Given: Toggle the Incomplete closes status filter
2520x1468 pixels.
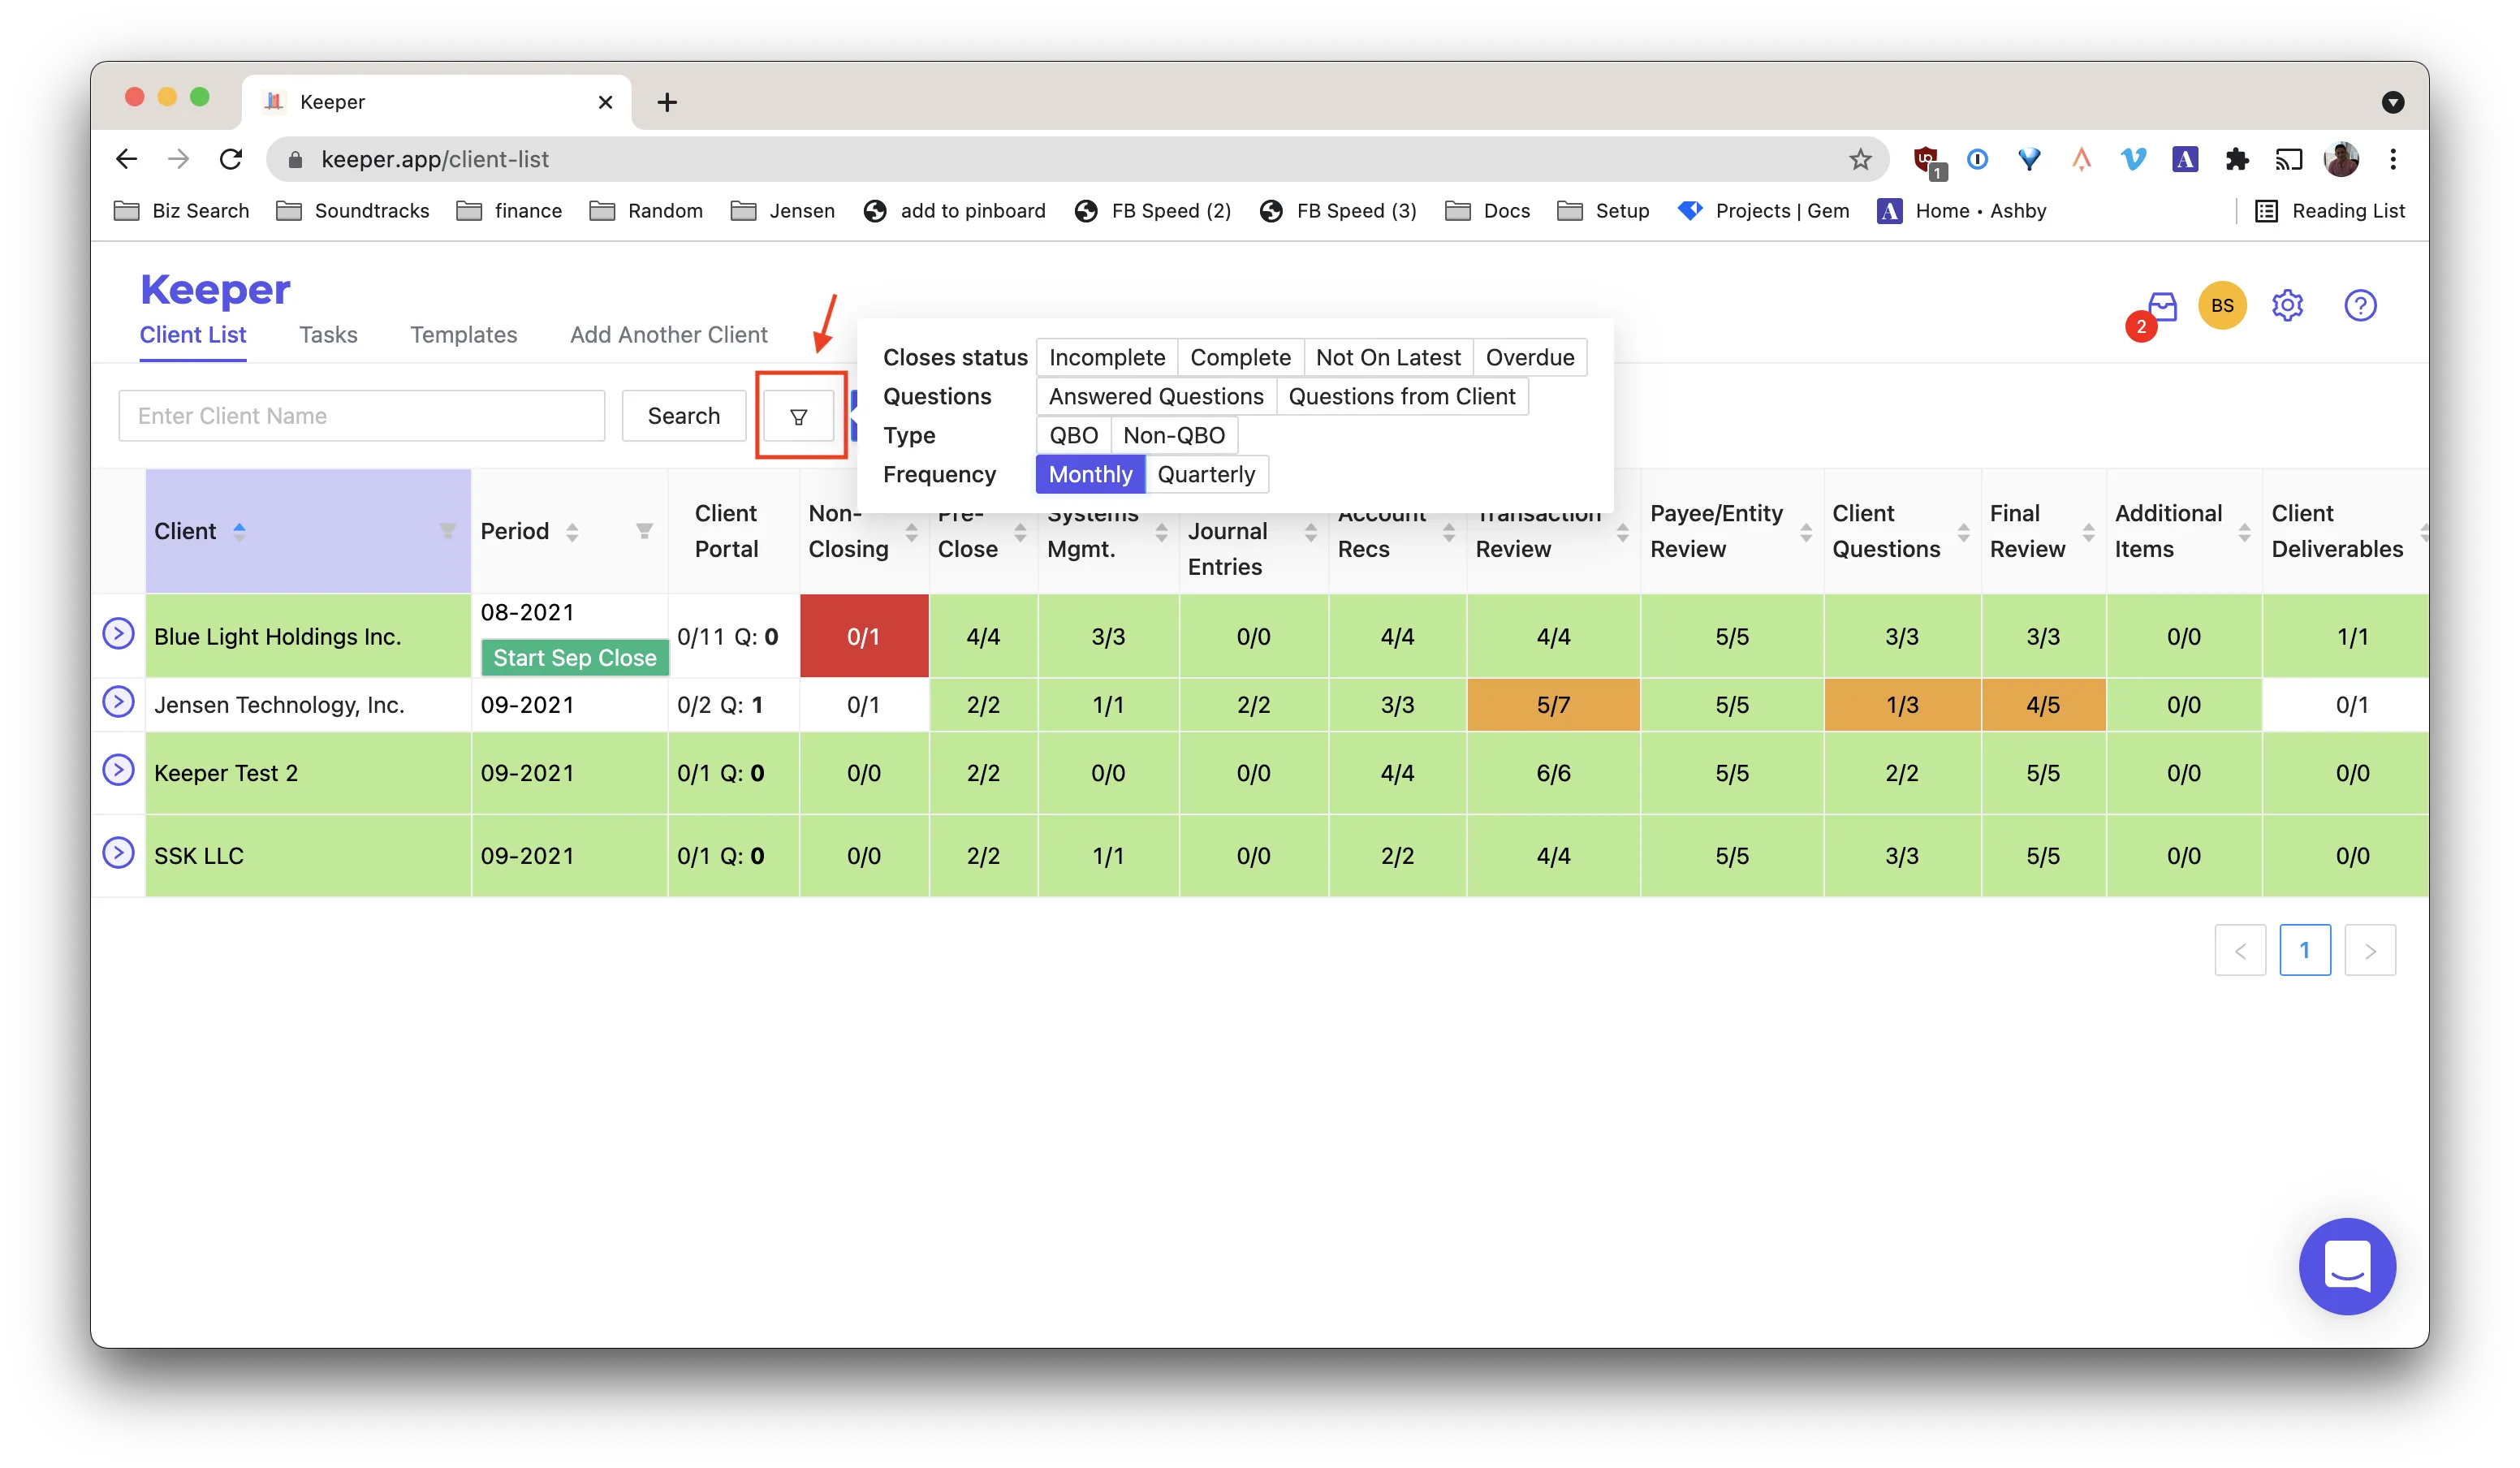Looking at the screenshot, I should 1107,357.
